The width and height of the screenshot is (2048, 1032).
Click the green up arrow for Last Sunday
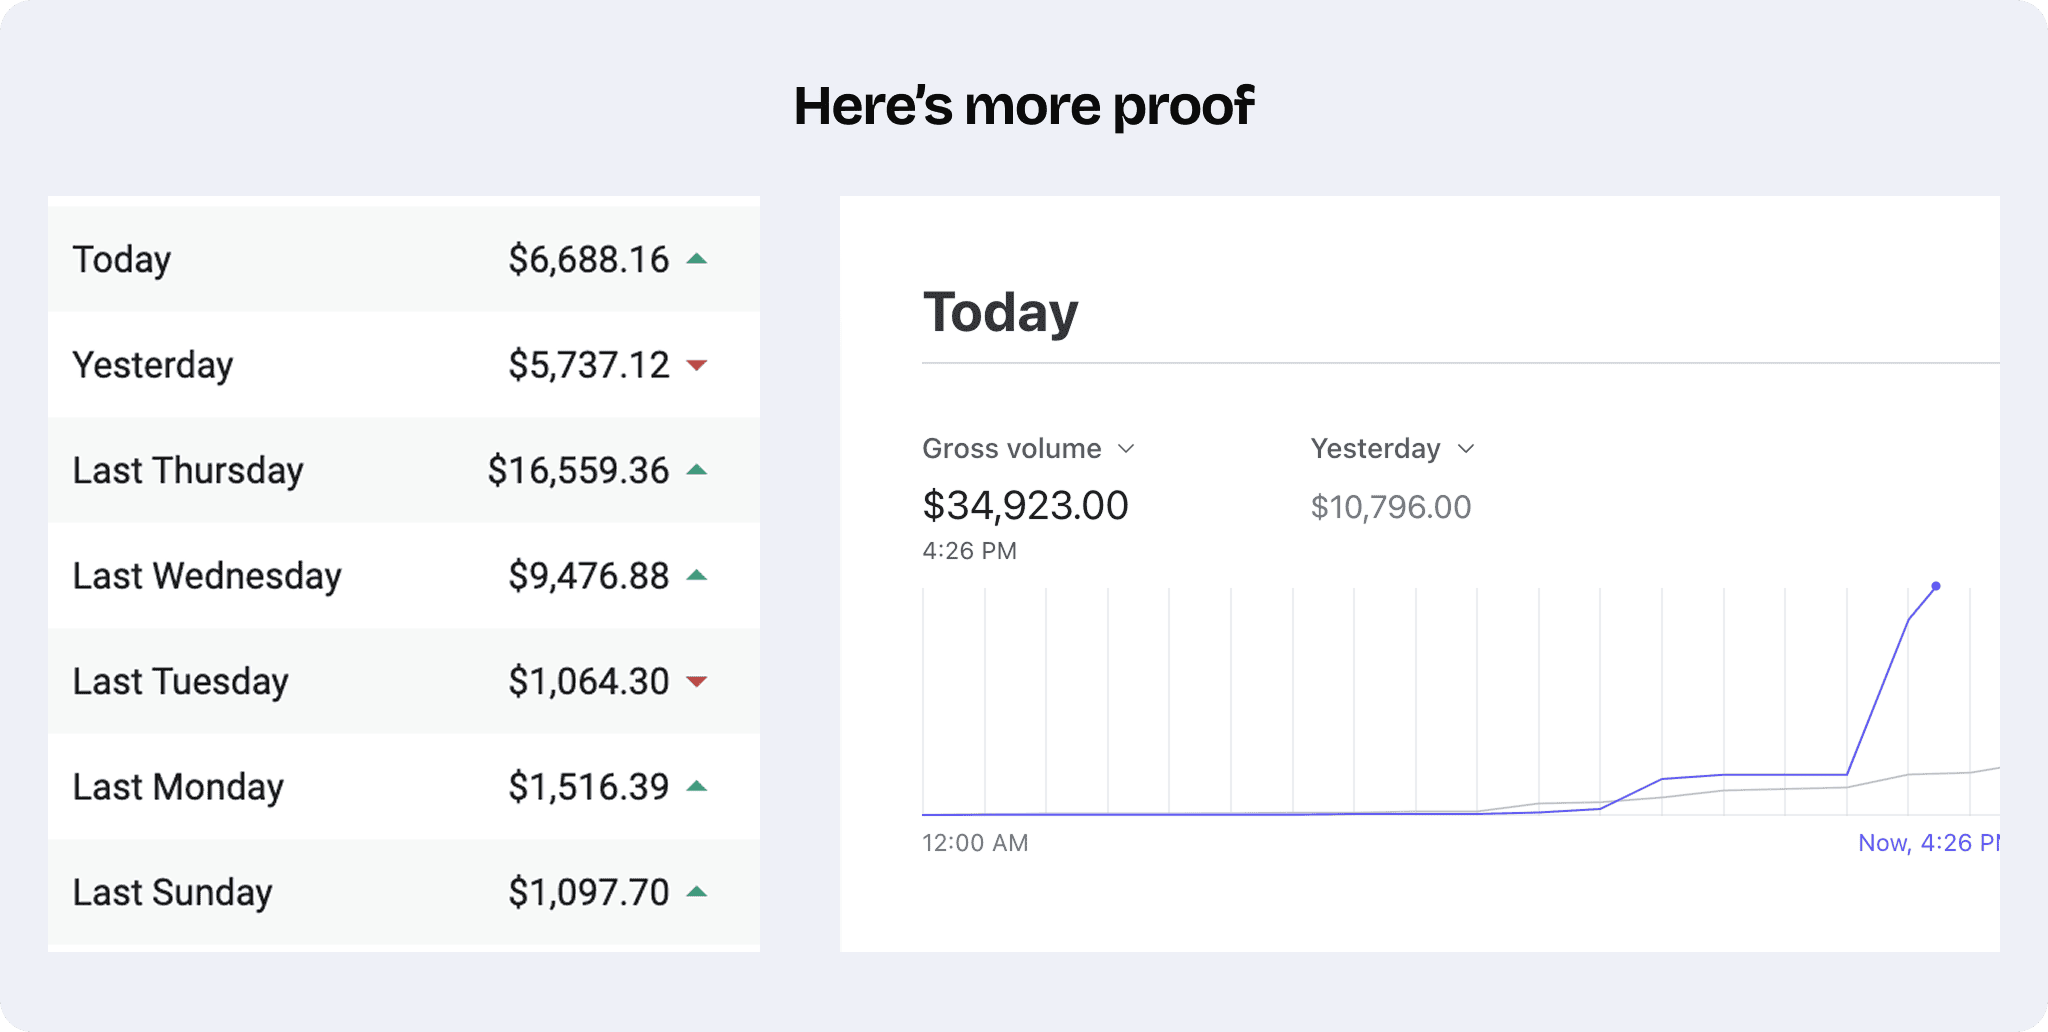point(697,892)
